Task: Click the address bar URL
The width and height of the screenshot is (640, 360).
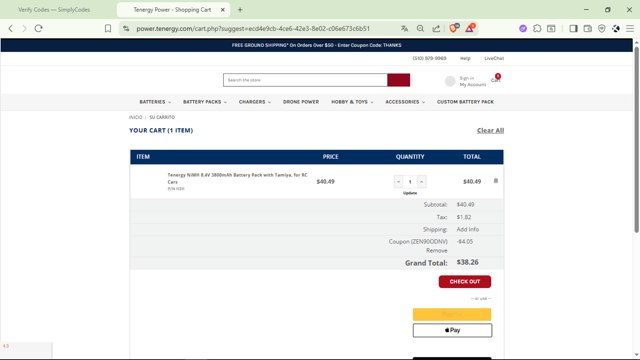Action: [x=253, y=29]
